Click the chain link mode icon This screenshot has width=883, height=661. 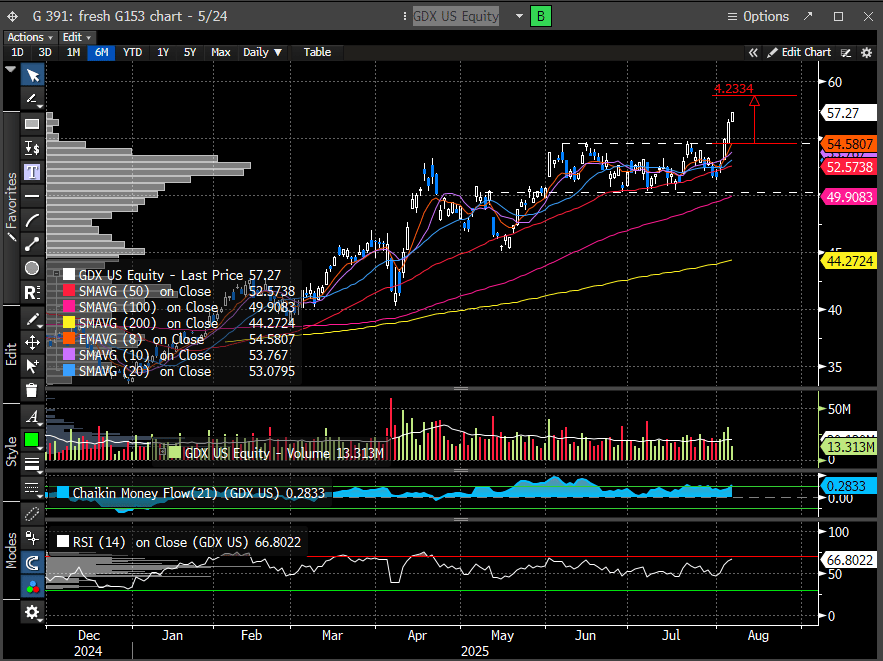click(x=33, y=513)
